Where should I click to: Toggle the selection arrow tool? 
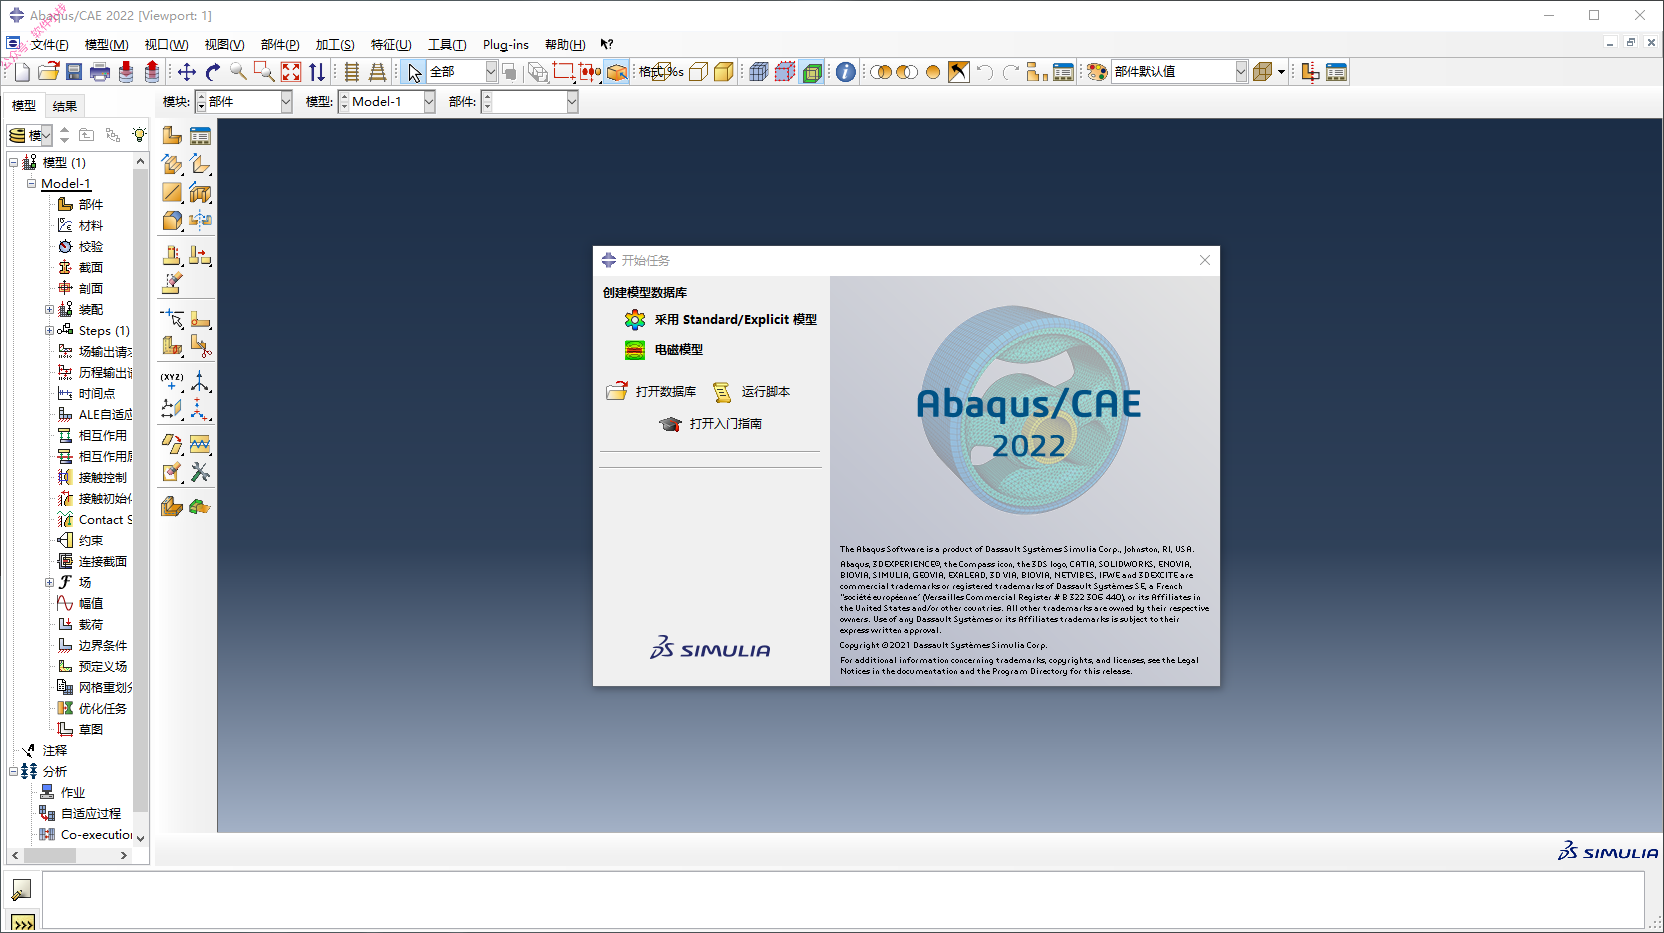[x=414, y=72]
